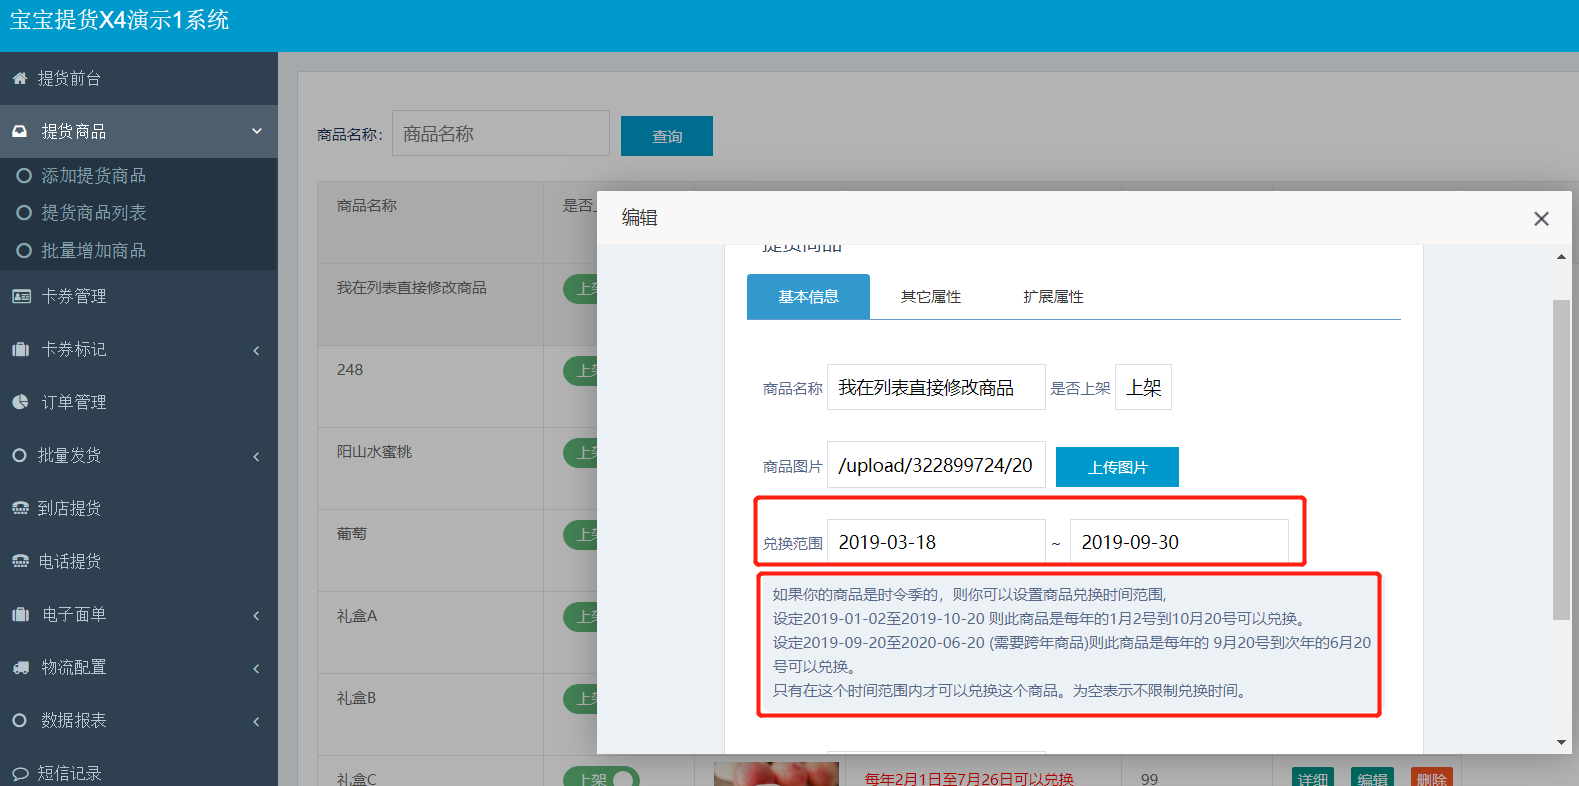Screen dimensions: 1579x786
Task: Switch to the 扩展属性 tab
Action: (1053, 297)
